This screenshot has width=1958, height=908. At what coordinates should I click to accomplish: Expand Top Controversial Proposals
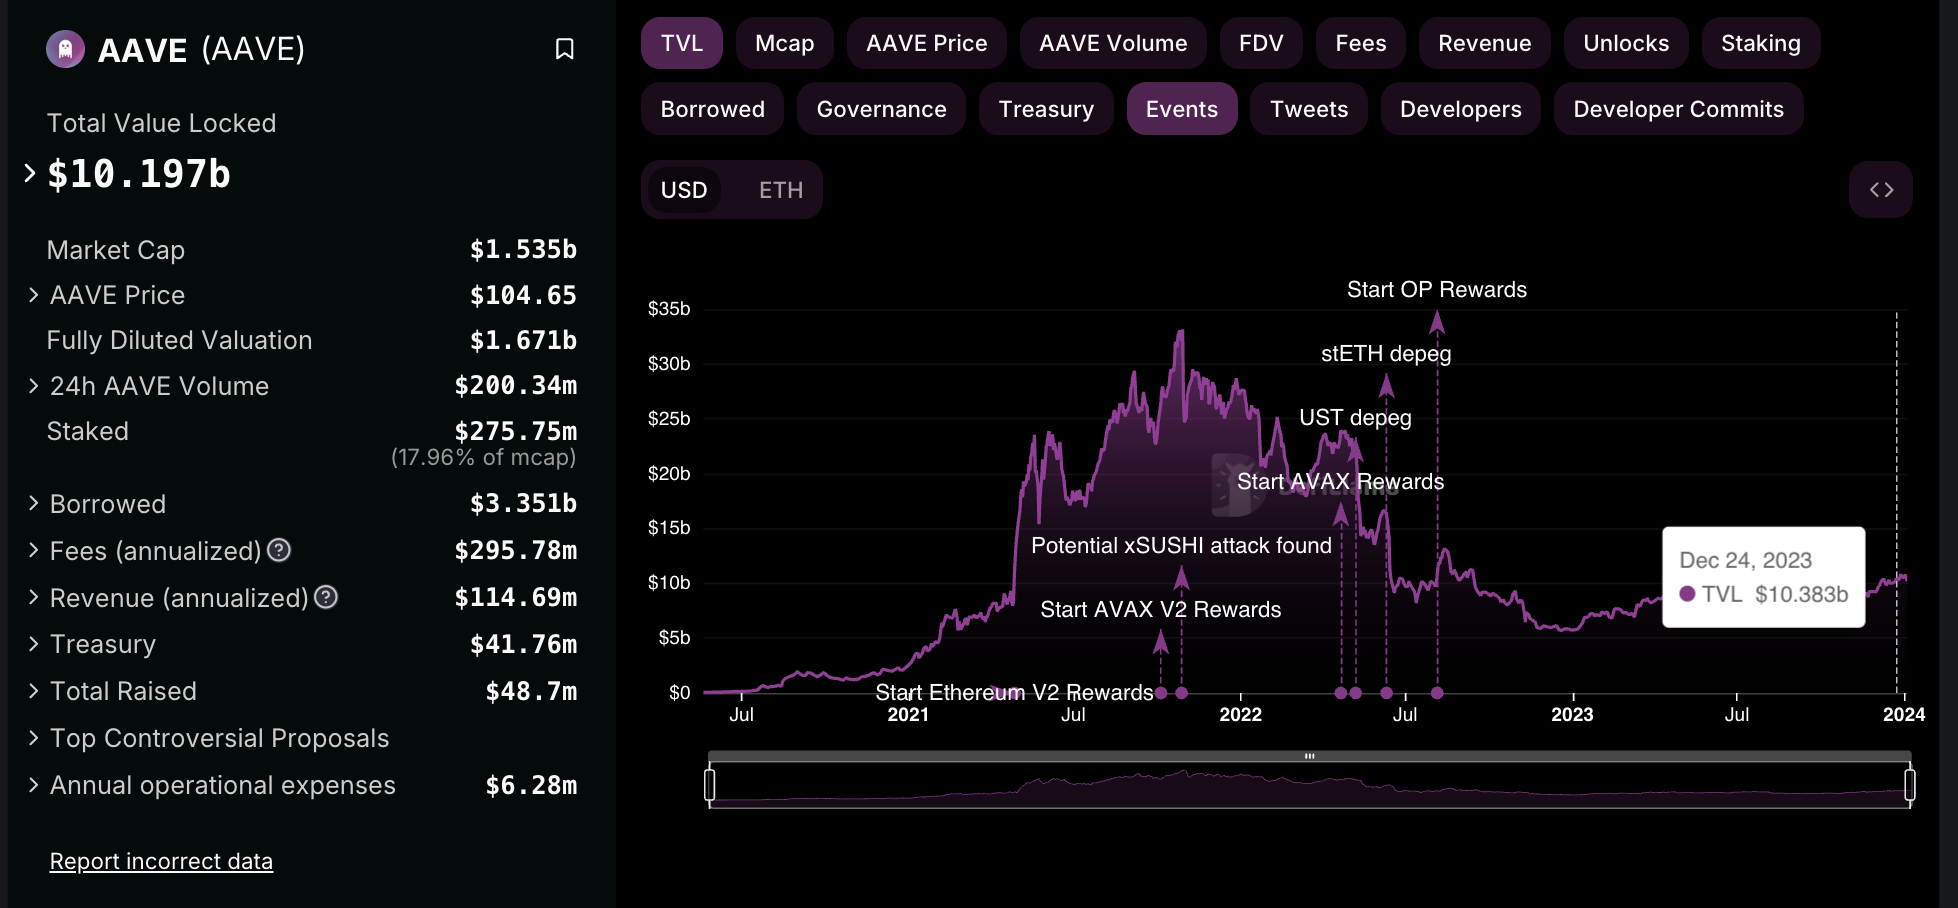(x=34, y=738)
